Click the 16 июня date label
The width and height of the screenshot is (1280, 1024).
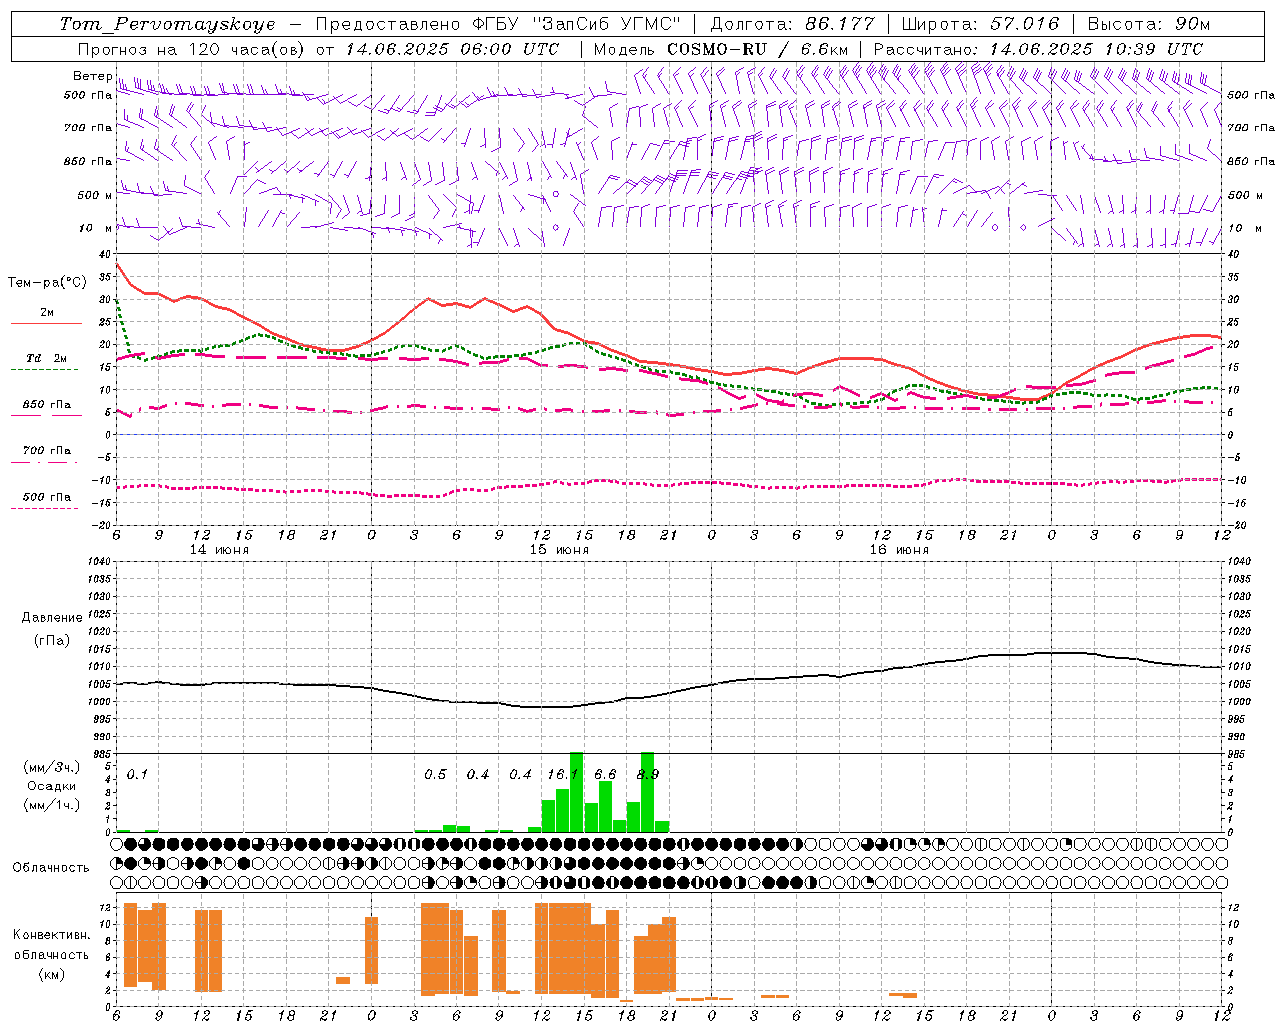899,550
